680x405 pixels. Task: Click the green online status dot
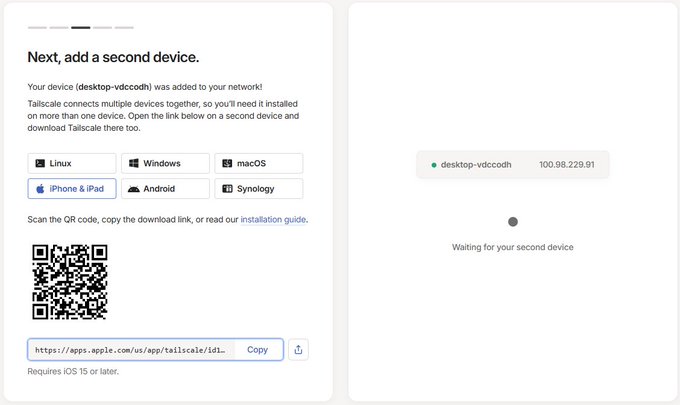[434, 165]
